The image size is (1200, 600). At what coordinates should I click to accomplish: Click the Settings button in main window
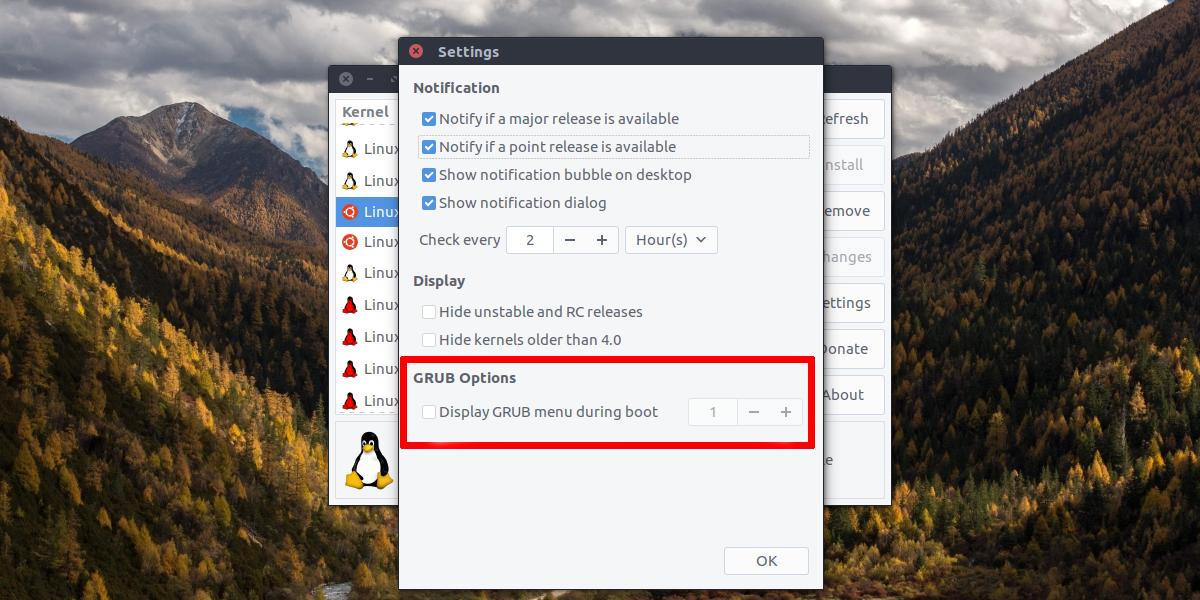pyautogui.click(x=853, y=303)
